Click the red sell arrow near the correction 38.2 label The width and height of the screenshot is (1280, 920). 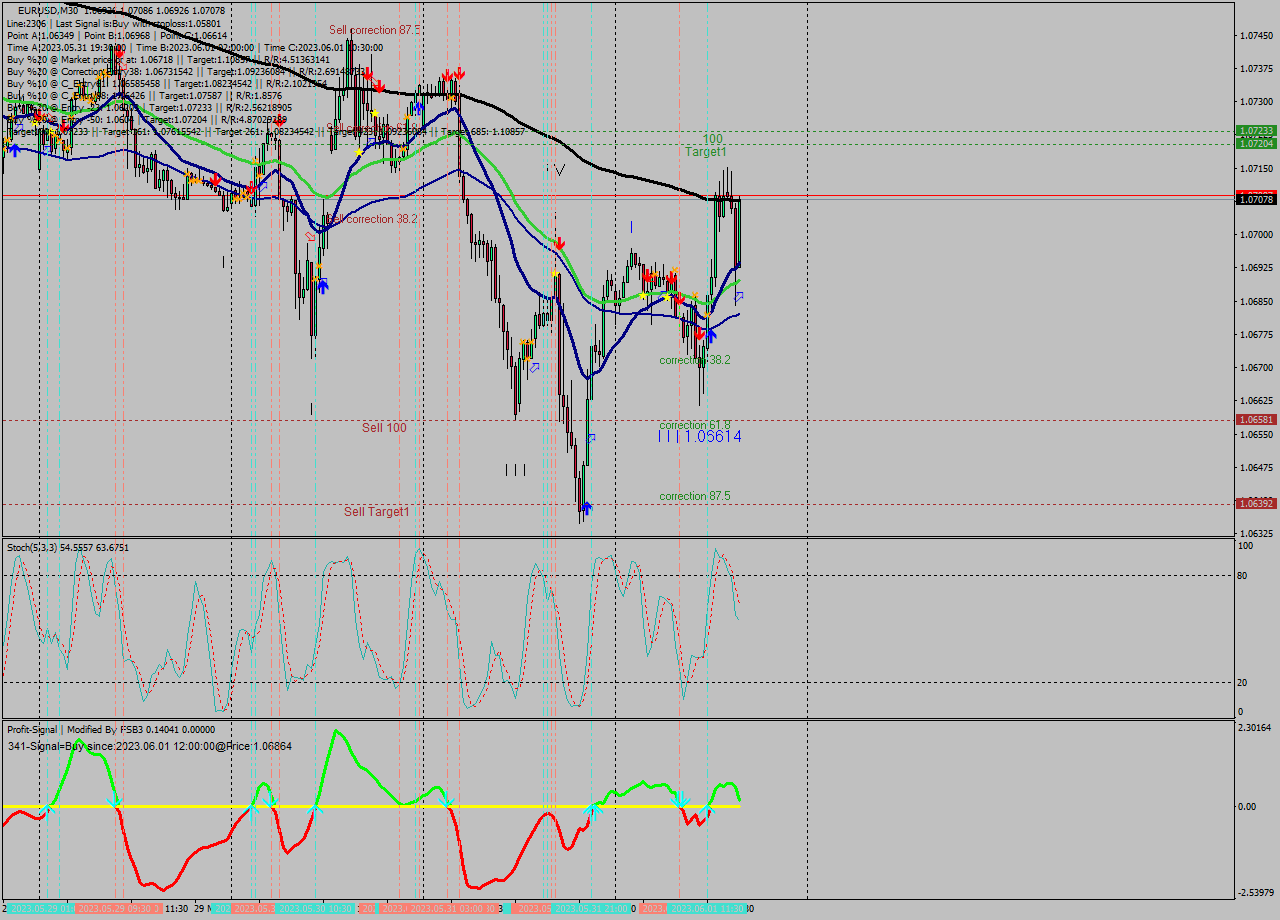pyautogui.click(x=699, y=333)
